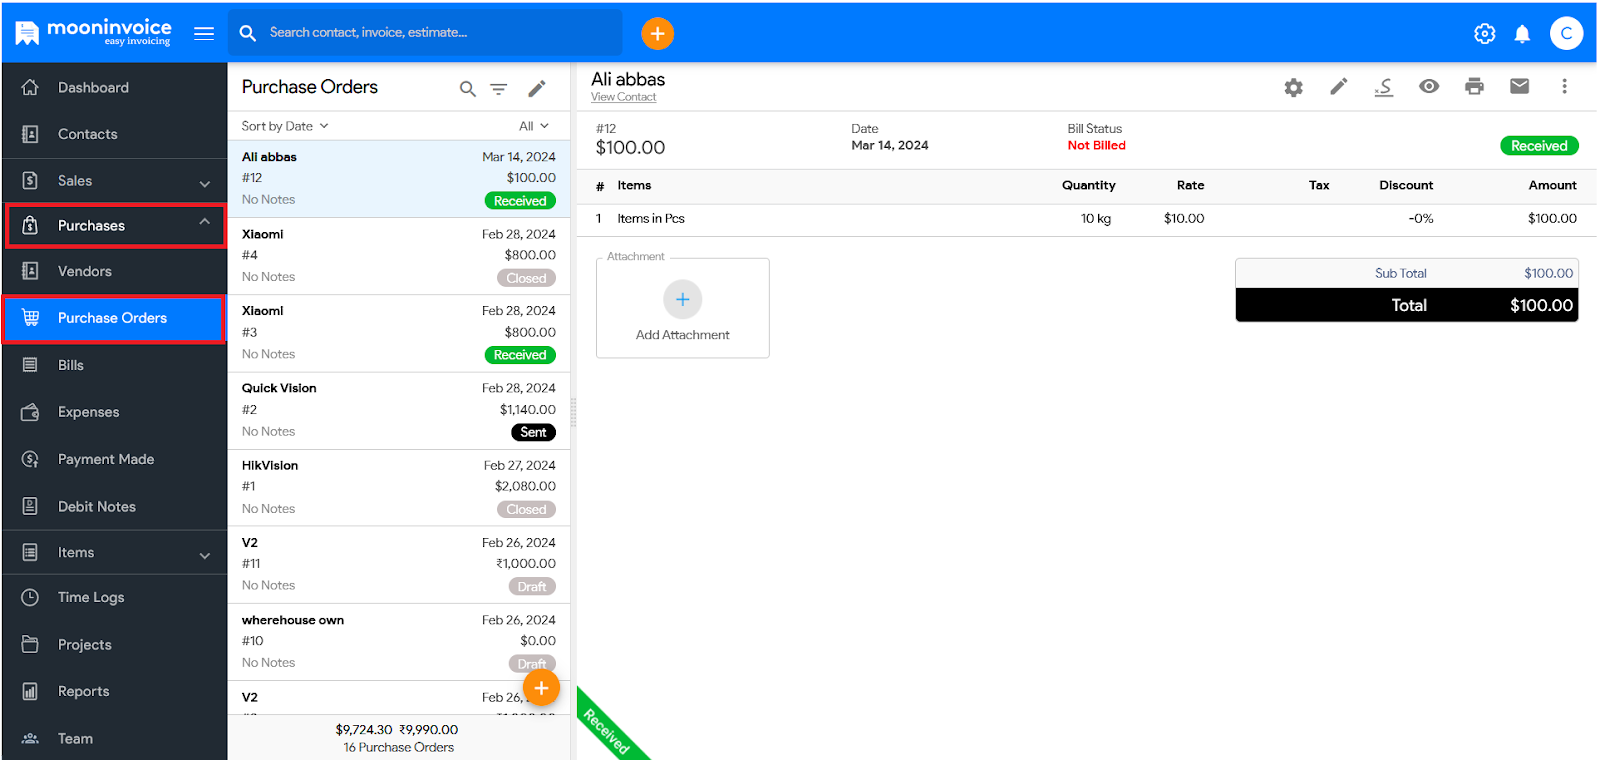This screenshot has height=760, width=1600.
Task: Open the Sort by Date dropdown
Action: click(x=285, y=126)
